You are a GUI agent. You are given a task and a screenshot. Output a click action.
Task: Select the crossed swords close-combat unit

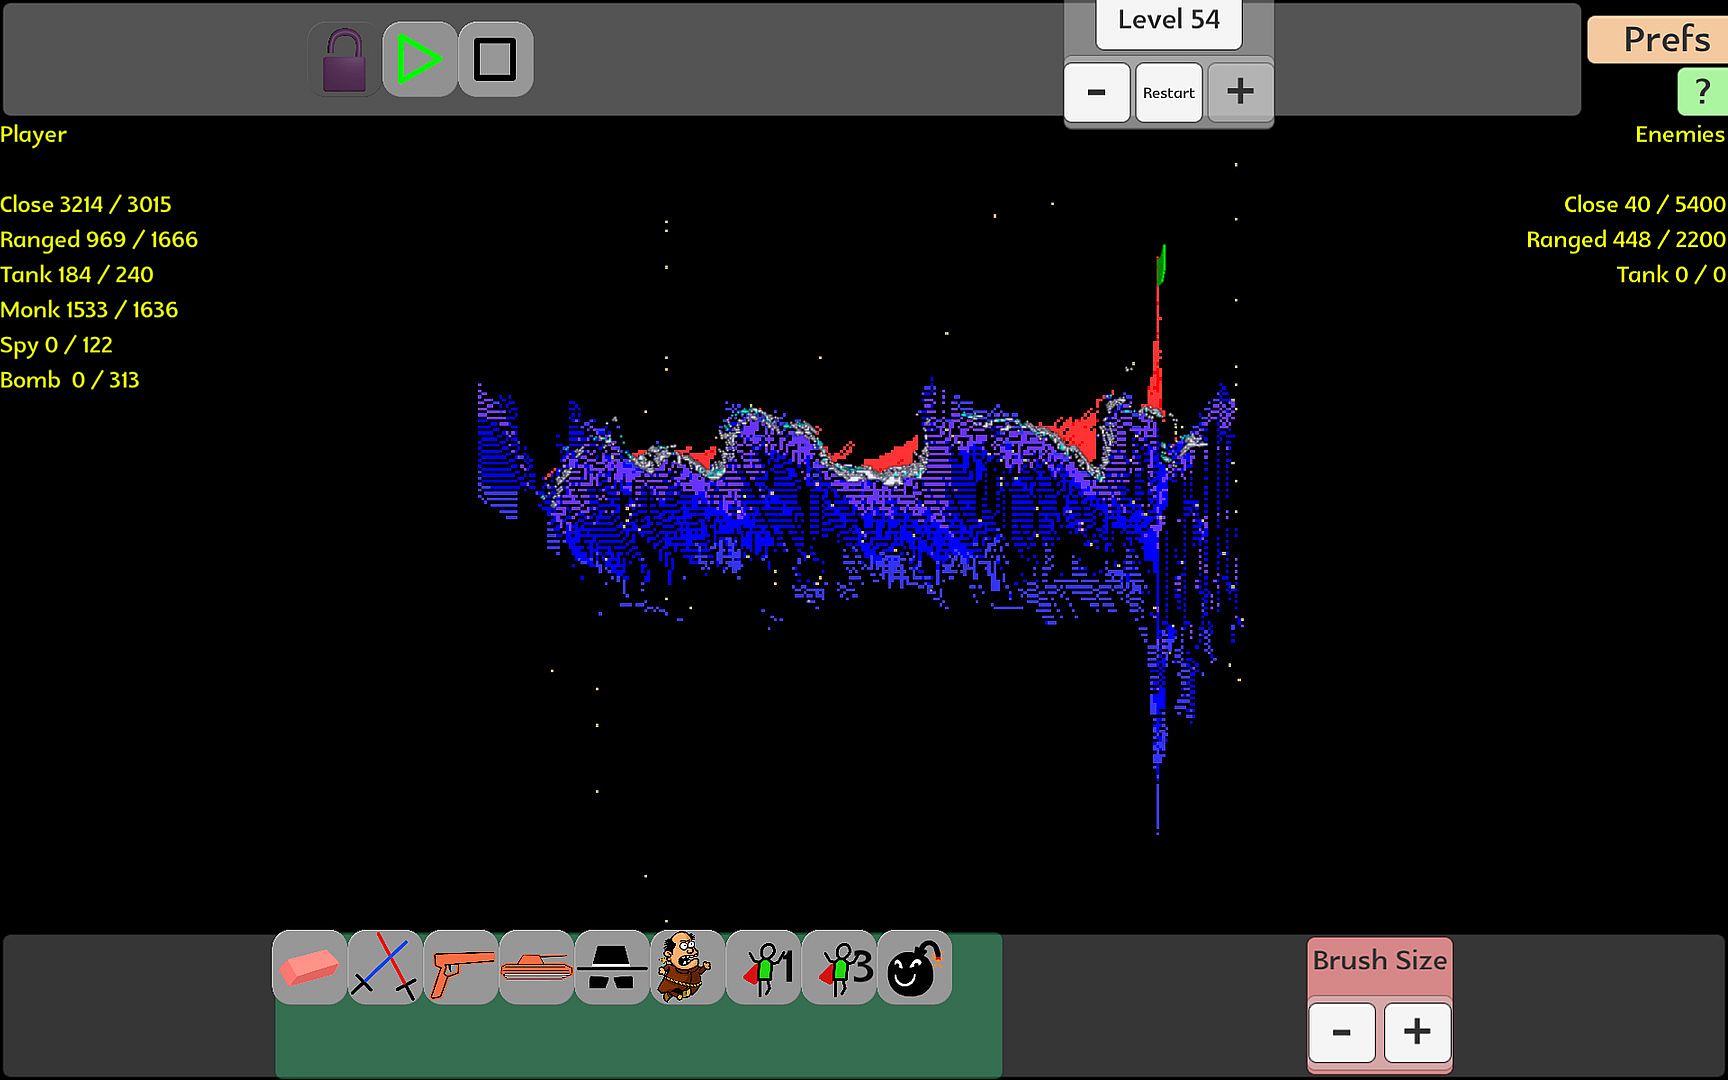point(385,967)
